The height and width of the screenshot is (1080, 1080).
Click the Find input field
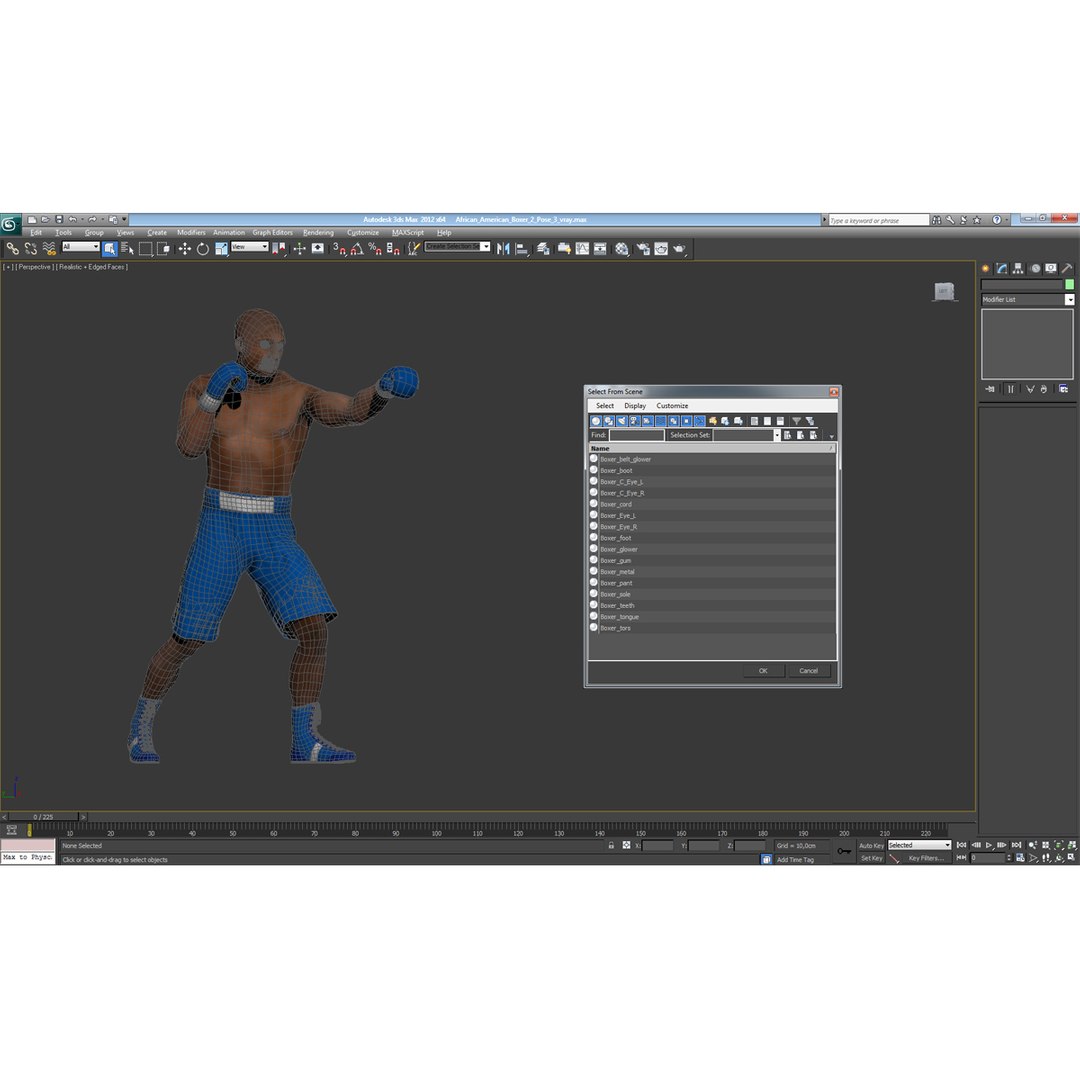click(x=636, y=435)
